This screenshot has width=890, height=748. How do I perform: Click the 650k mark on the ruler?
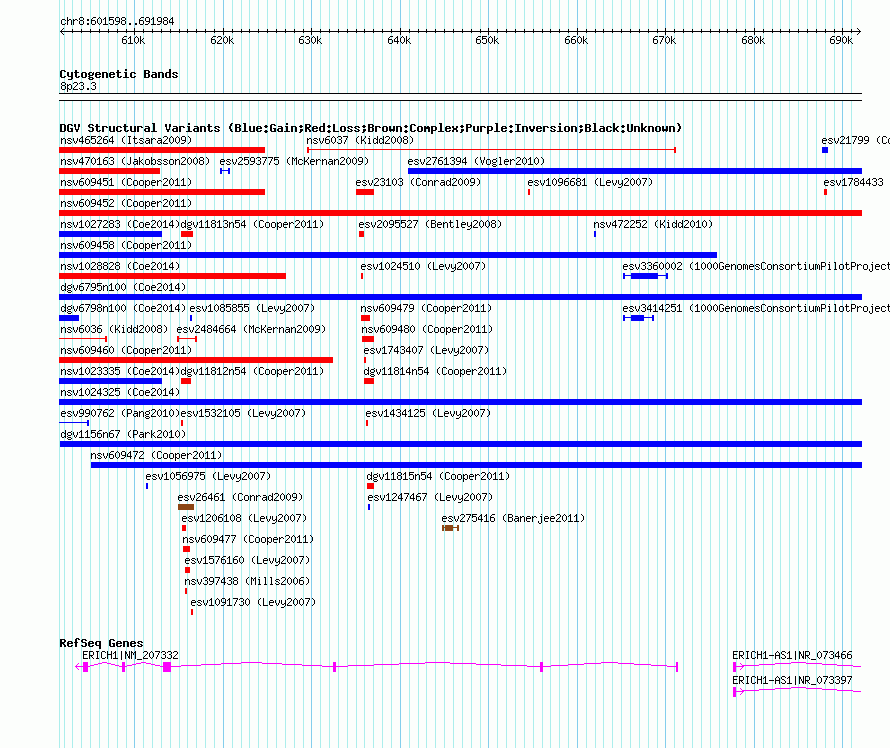click(487, 40)
